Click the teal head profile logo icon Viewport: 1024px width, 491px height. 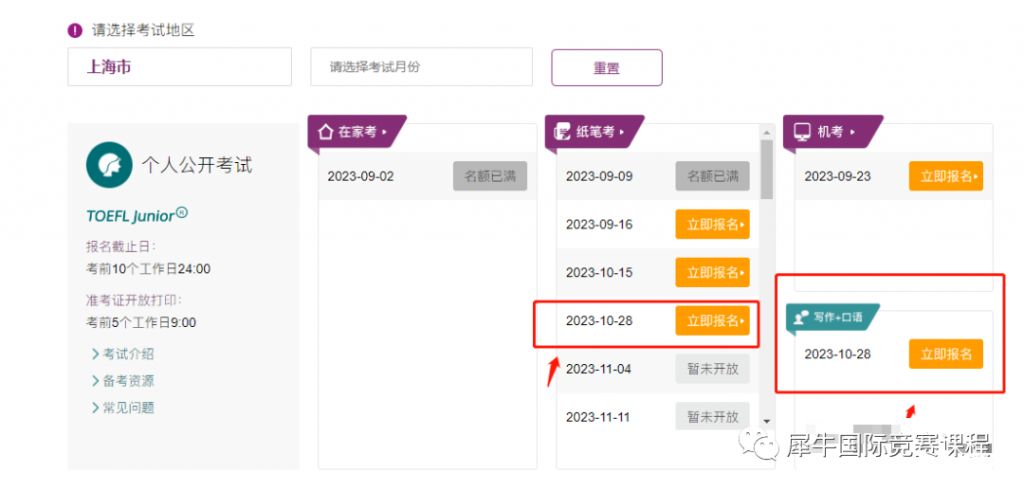(109, 165)
